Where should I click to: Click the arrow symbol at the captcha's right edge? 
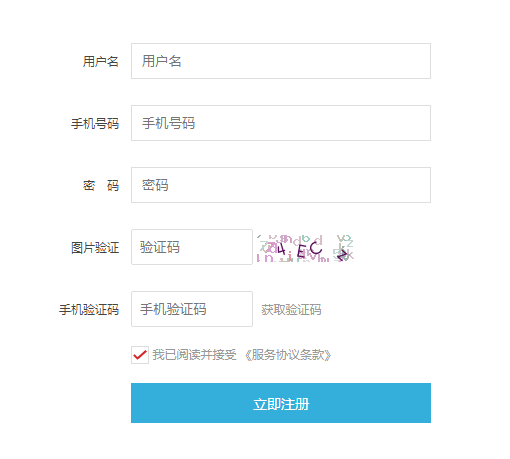point(343,254)
